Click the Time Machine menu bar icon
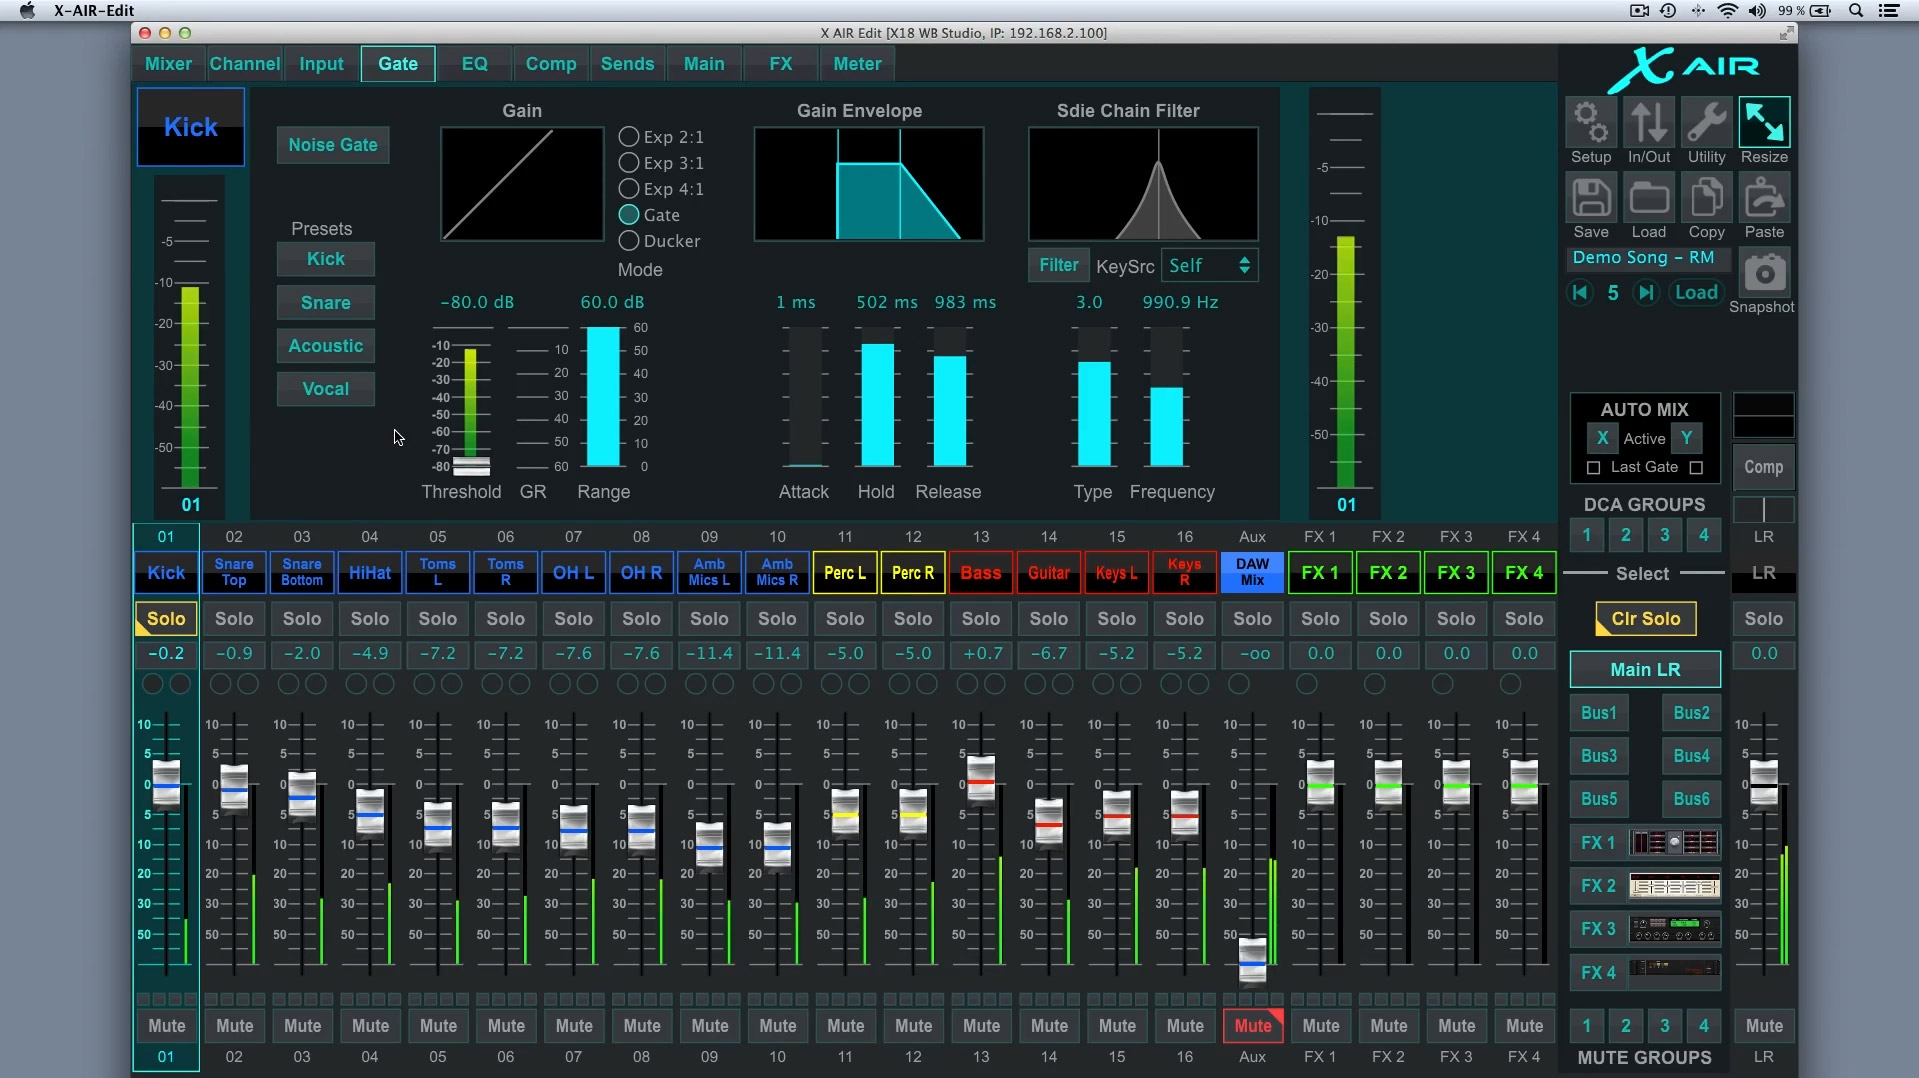The width and height of the screenshot is (1919, 1078). [x=1668, y=10]
